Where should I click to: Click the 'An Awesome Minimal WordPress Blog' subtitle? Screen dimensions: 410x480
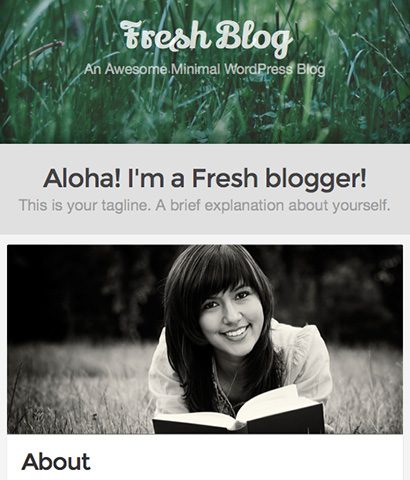pyautogui.click(x=204, y=69)
